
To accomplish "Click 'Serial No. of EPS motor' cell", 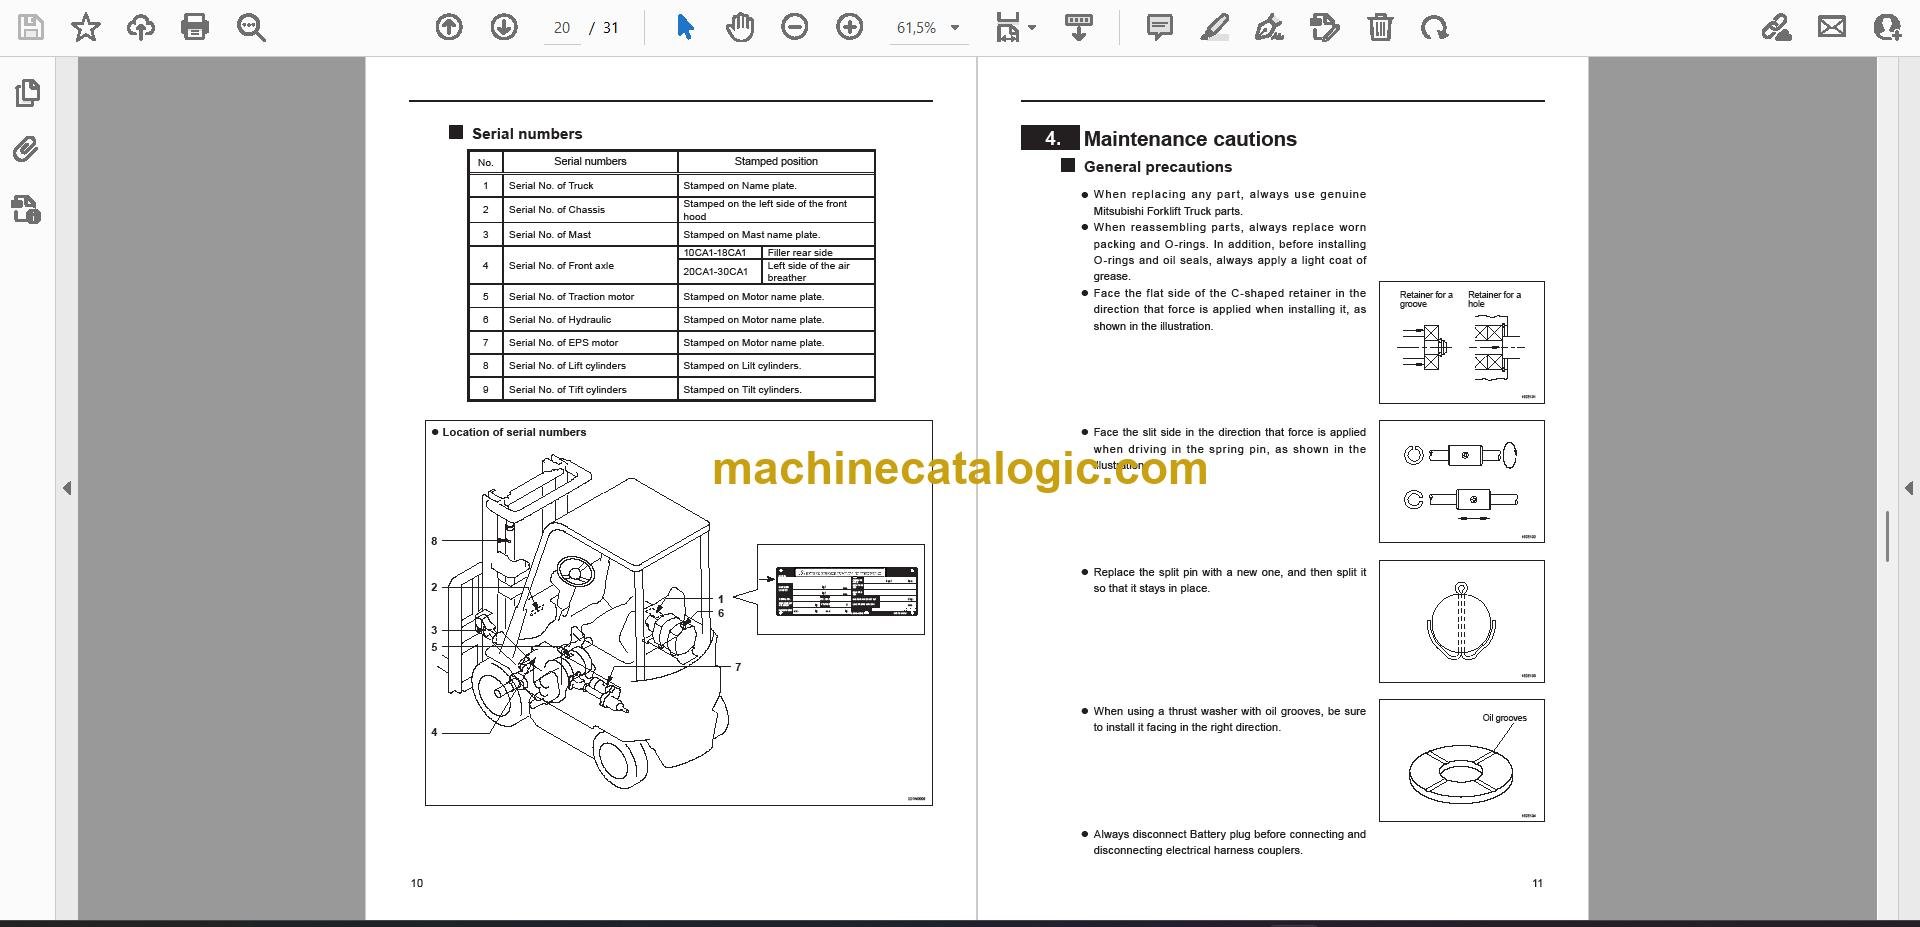I will (x=590, y=343).
